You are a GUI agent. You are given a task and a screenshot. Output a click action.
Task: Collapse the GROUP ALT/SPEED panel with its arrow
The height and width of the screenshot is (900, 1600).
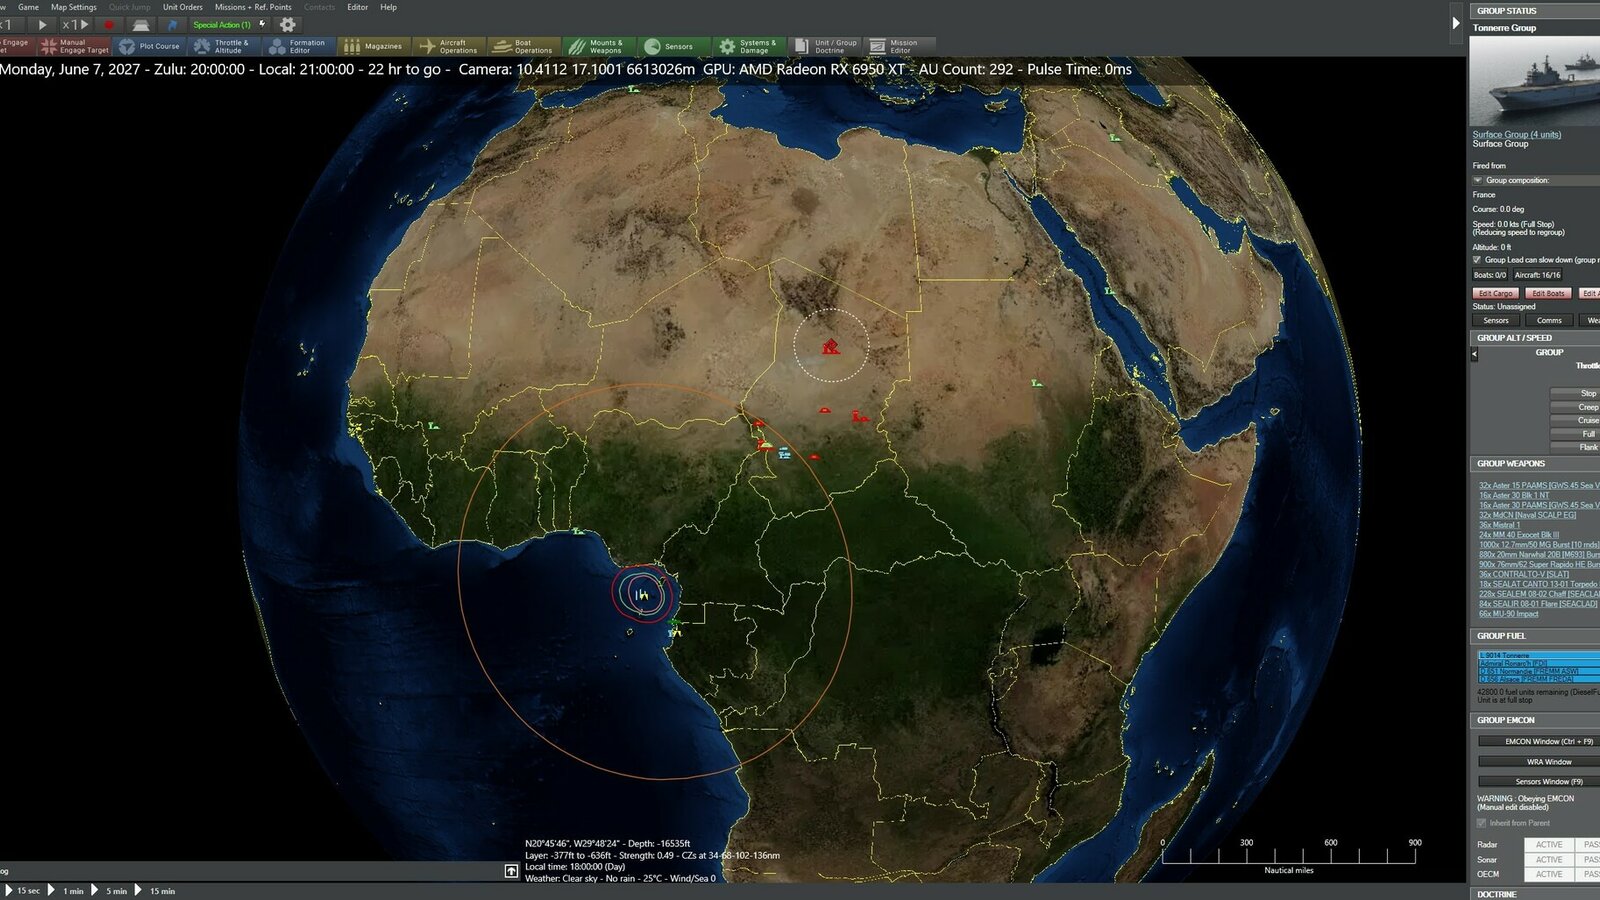click(1475, 353)
